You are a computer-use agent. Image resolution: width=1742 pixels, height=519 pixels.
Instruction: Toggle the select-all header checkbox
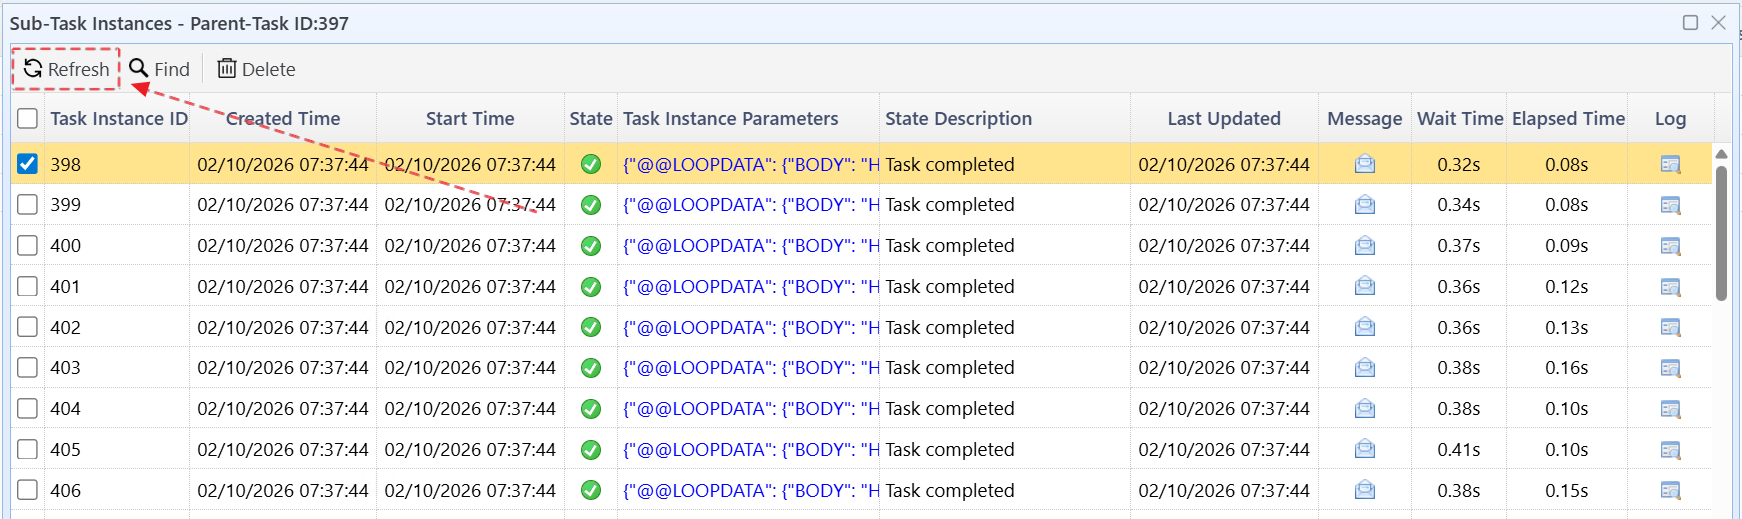pos(28,119)
